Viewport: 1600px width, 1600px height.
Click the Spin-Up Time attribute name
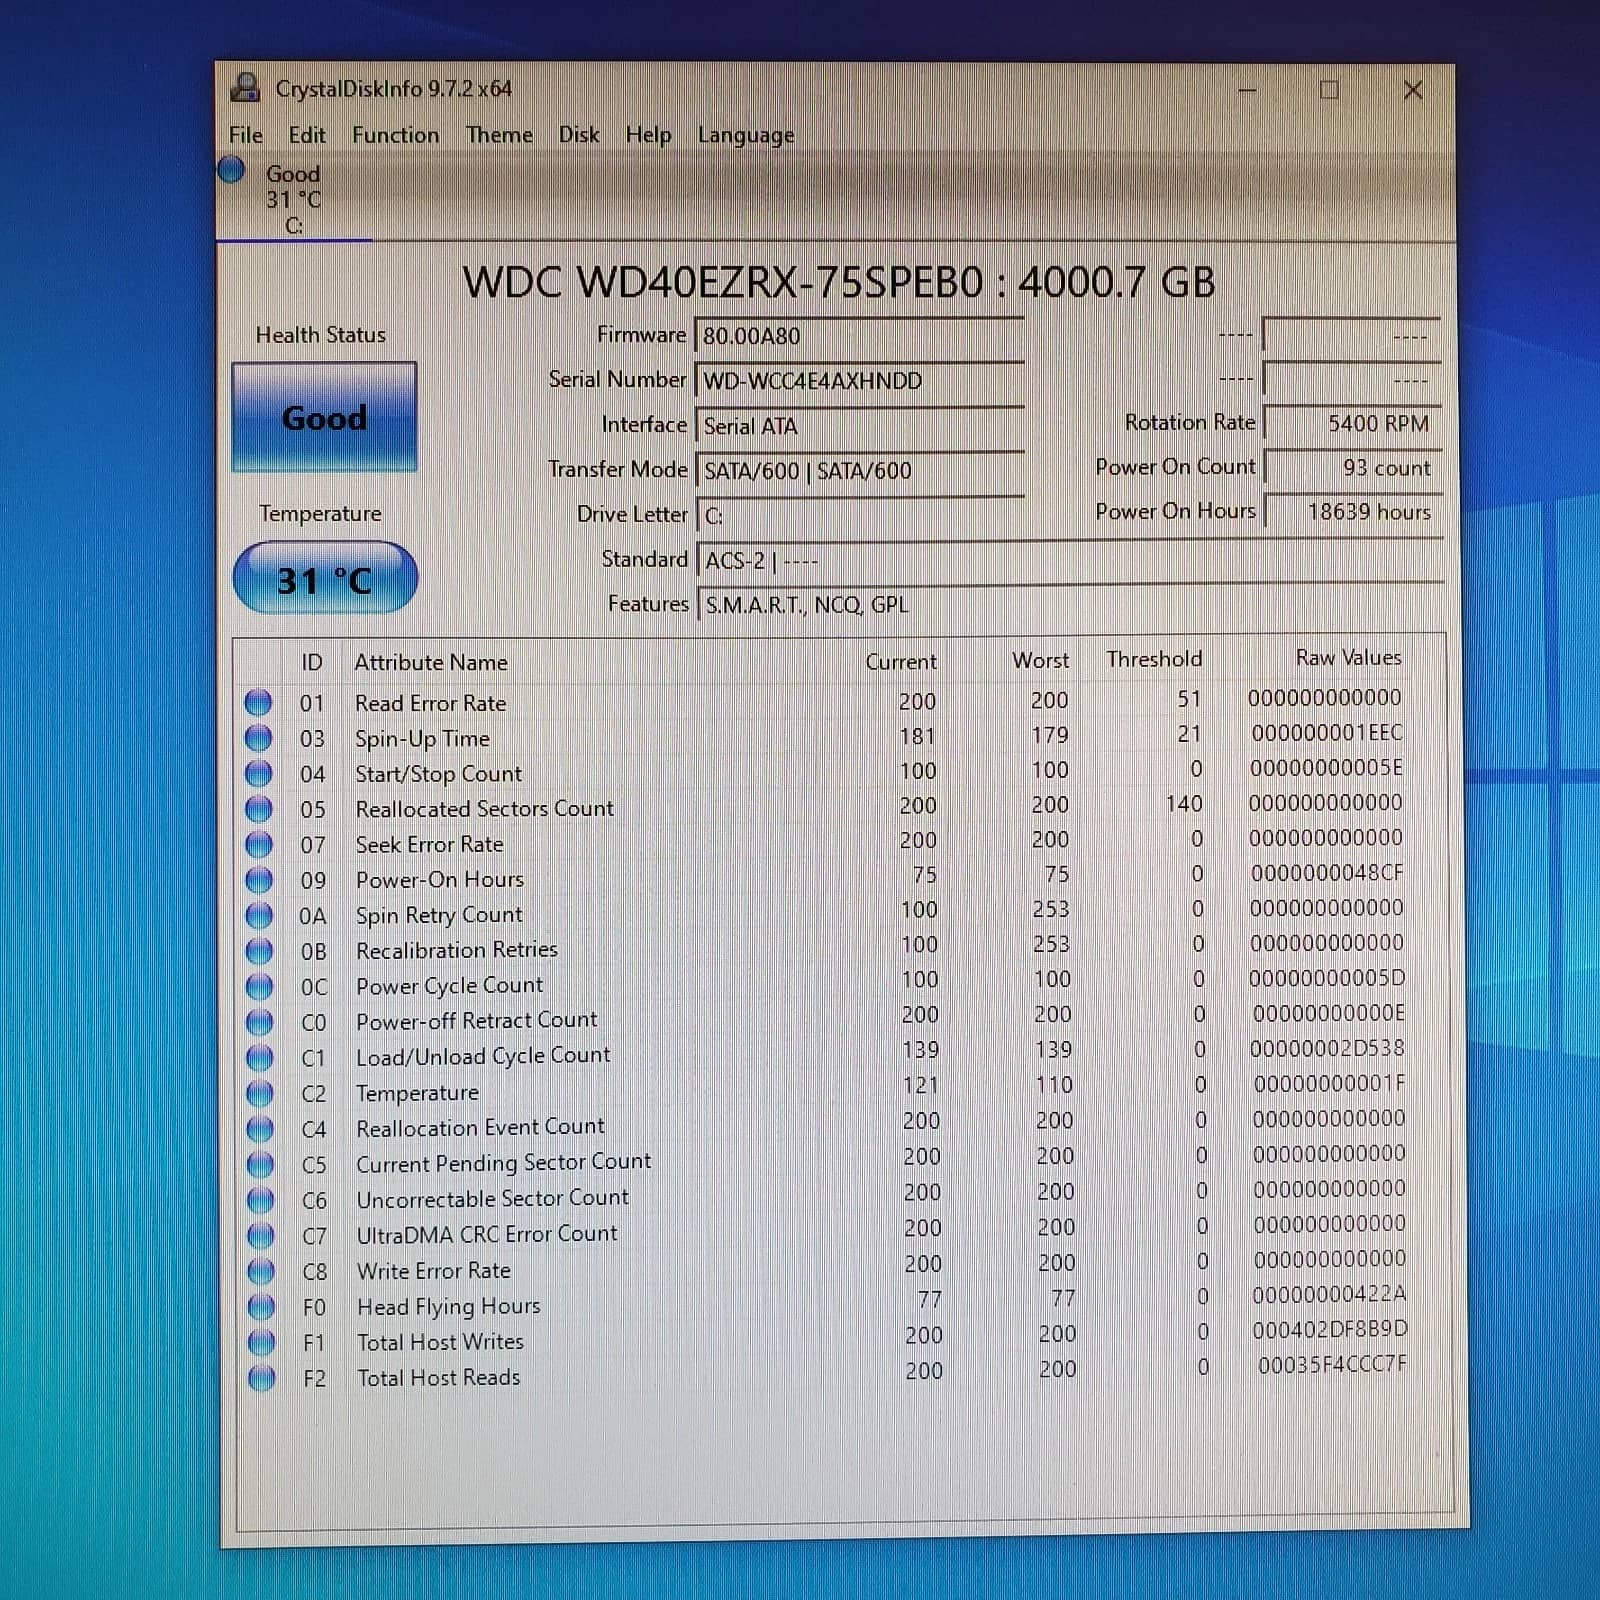pyautogui.click(x=422, y=739)
